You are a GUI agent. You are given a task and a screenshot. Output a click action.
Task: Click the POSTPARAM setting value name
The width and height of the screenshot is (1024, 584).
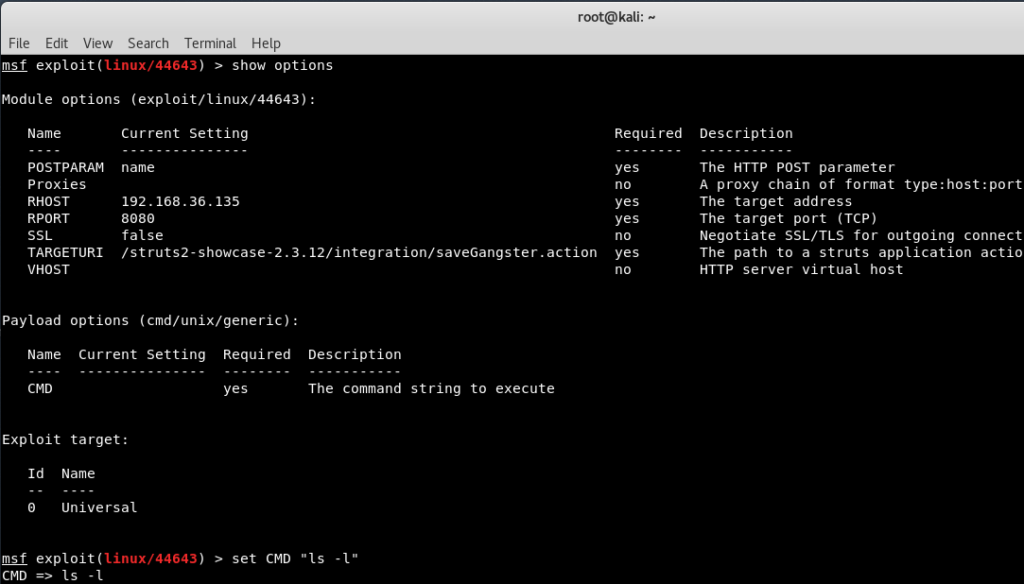(x=138, y=167)
